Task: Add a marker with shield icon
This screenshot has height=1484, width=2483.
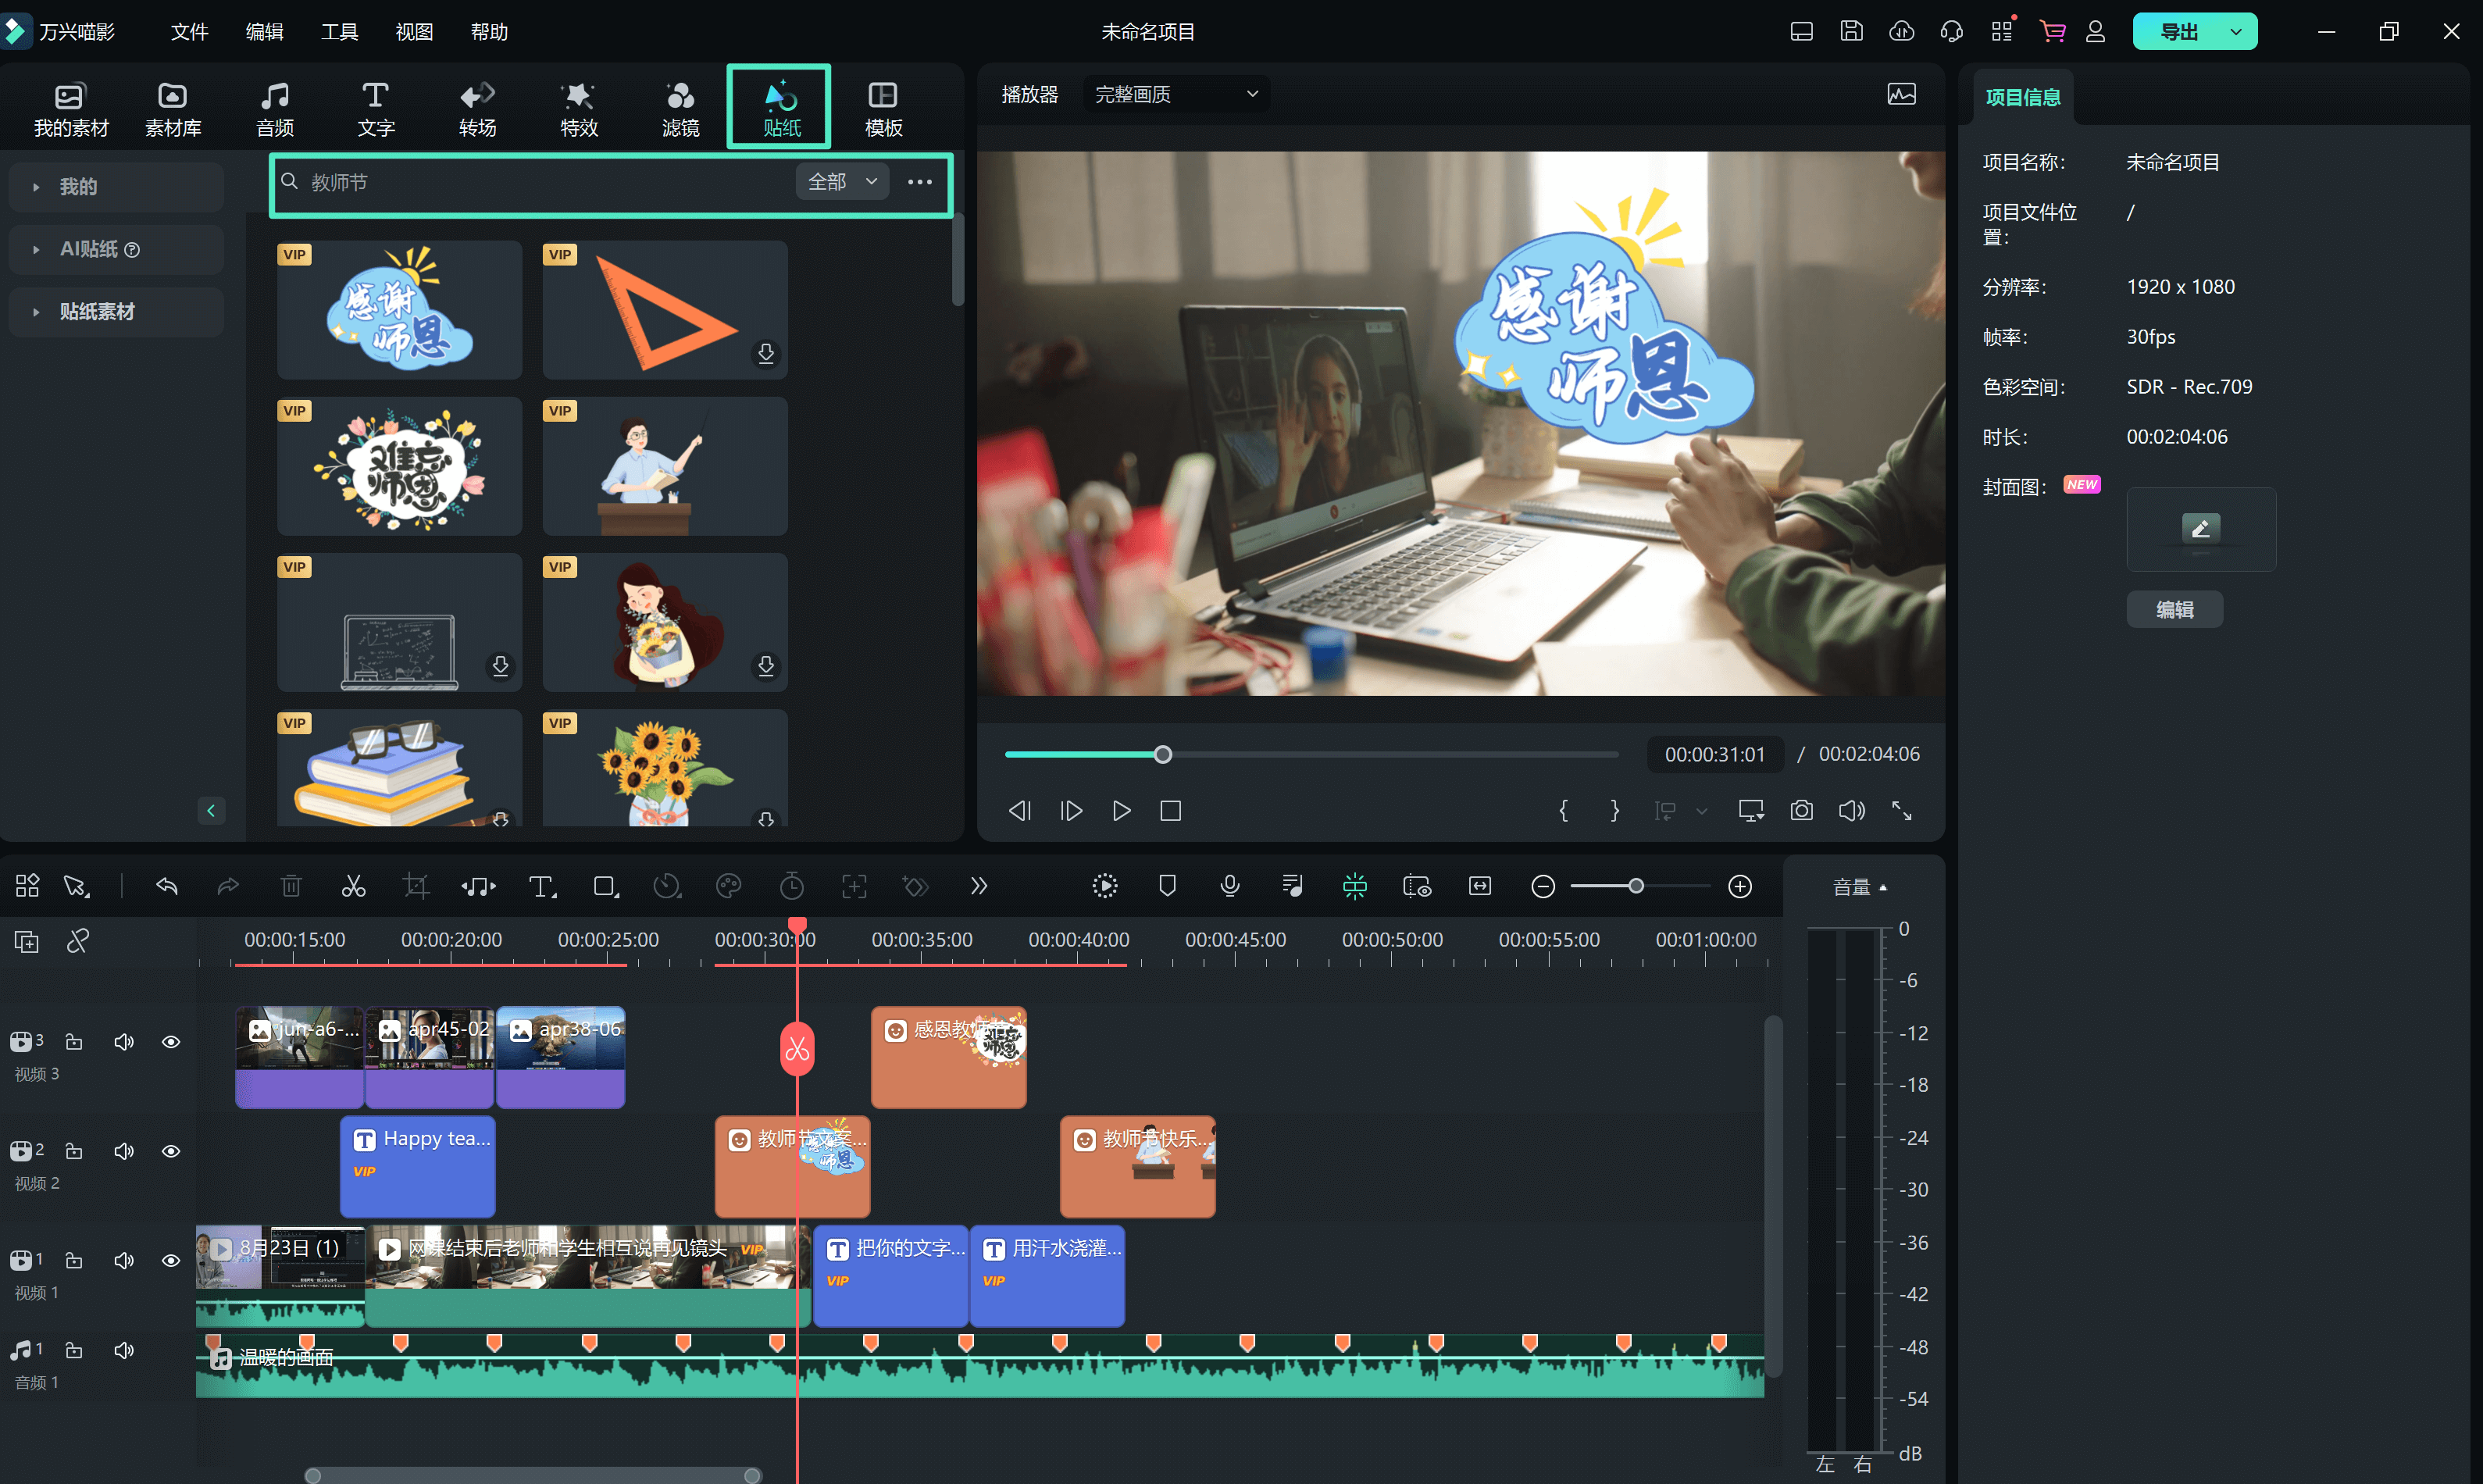Action: coord(1167,886)
